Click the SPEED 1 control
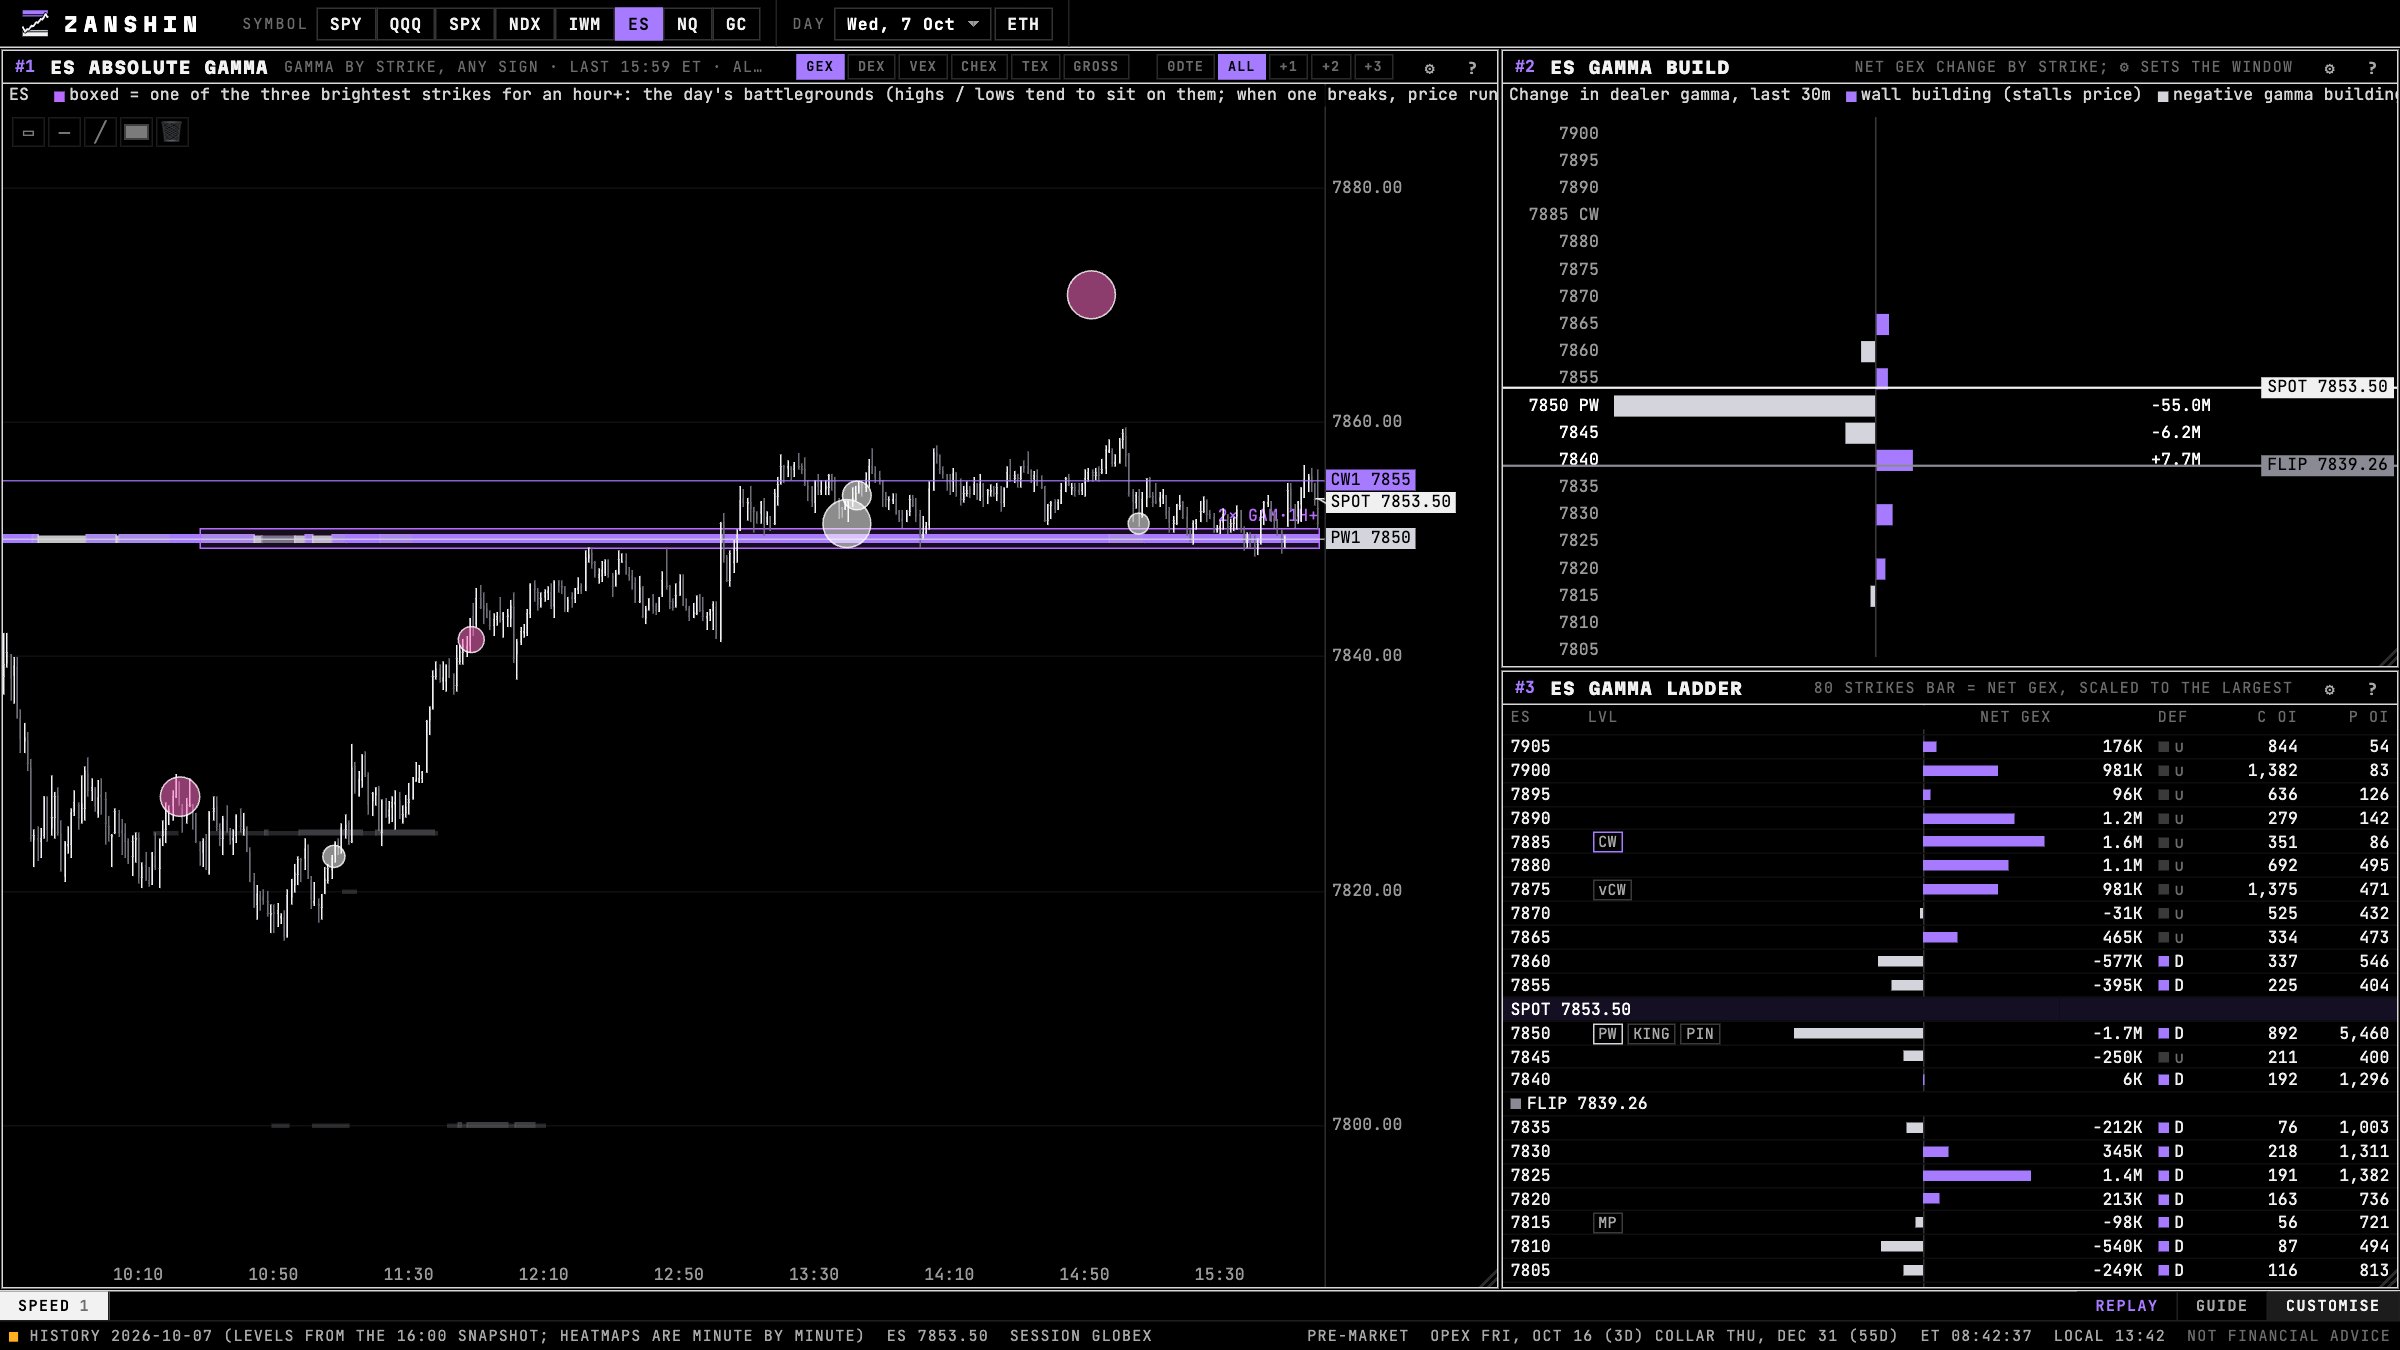Image resolution: width=2400 pixels, height=1350 pixels. 54,1306
